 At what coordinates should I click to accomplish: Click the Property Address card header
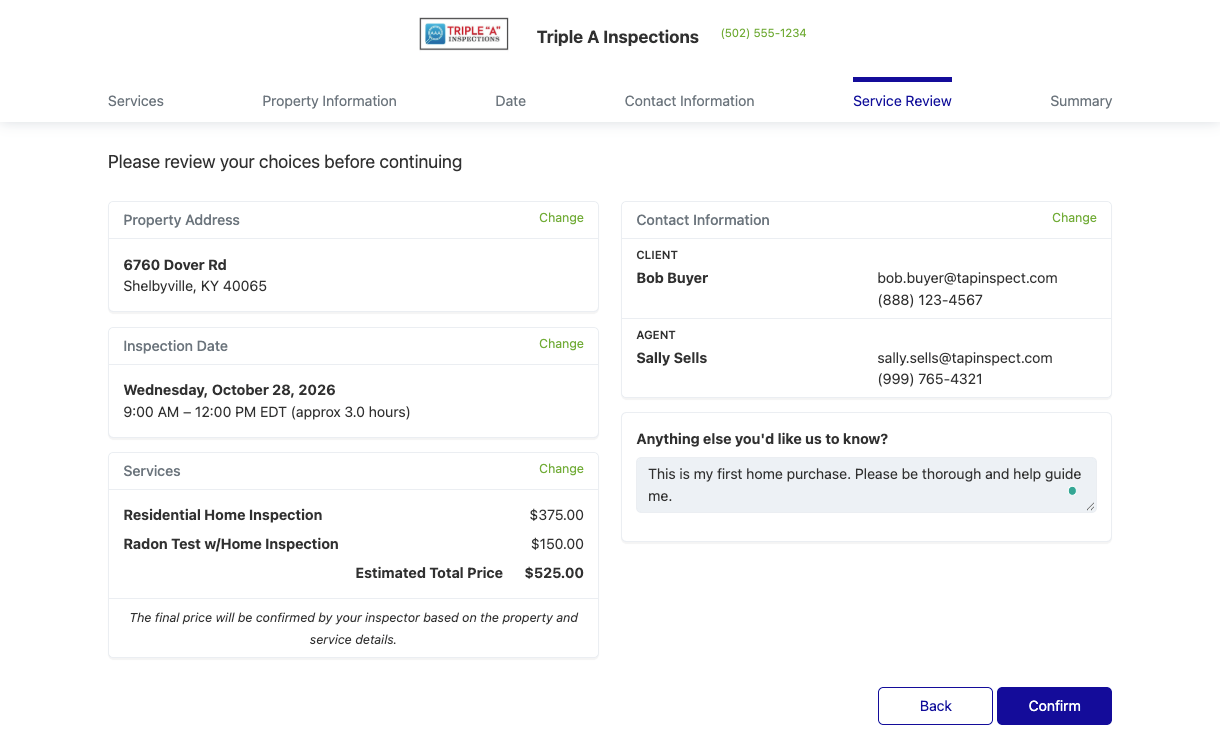353,220
